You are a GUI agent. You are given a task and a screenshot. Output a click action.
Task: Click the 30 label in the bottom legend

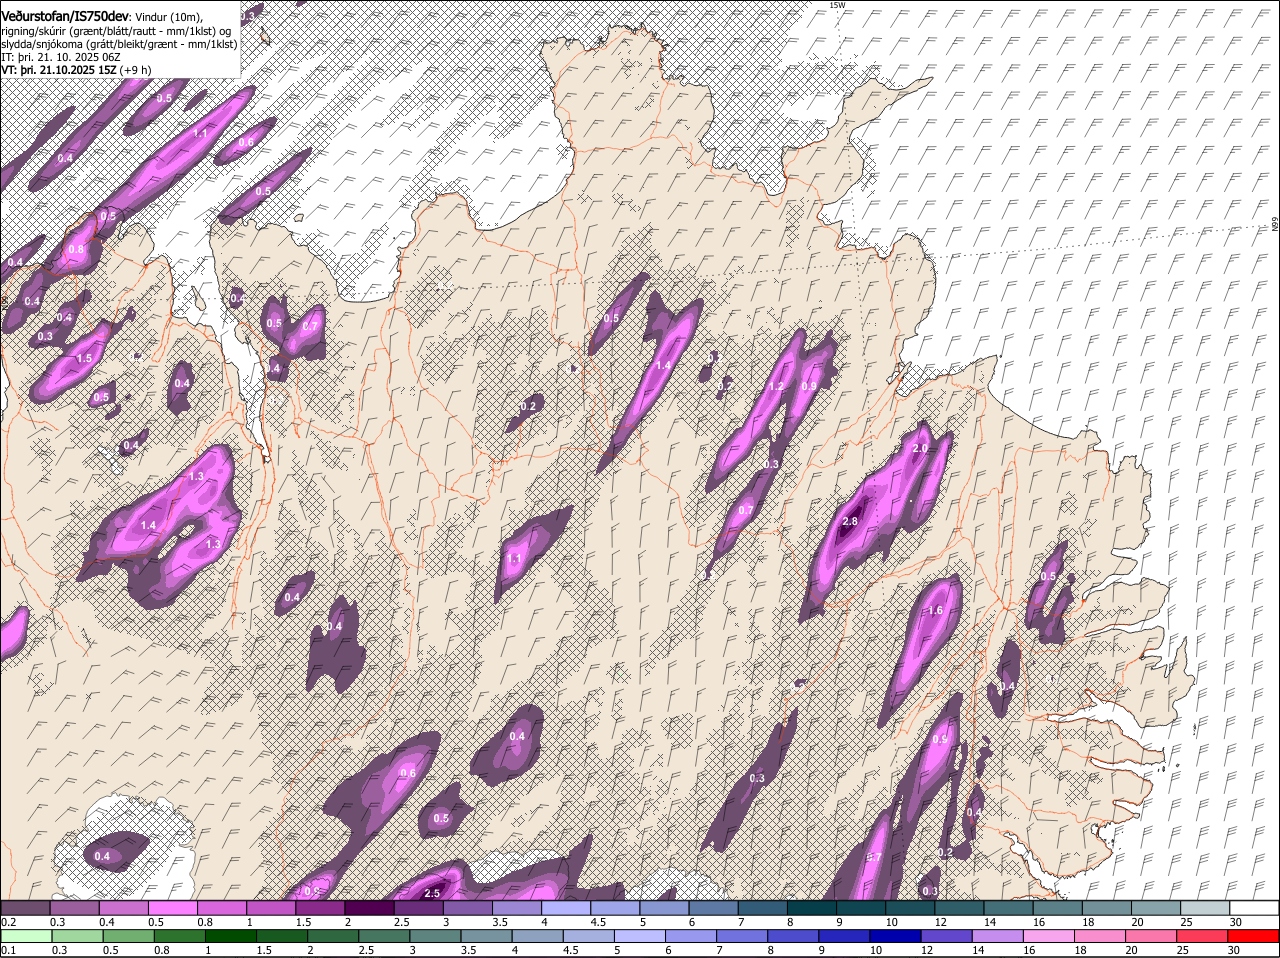pos(1235,950)
